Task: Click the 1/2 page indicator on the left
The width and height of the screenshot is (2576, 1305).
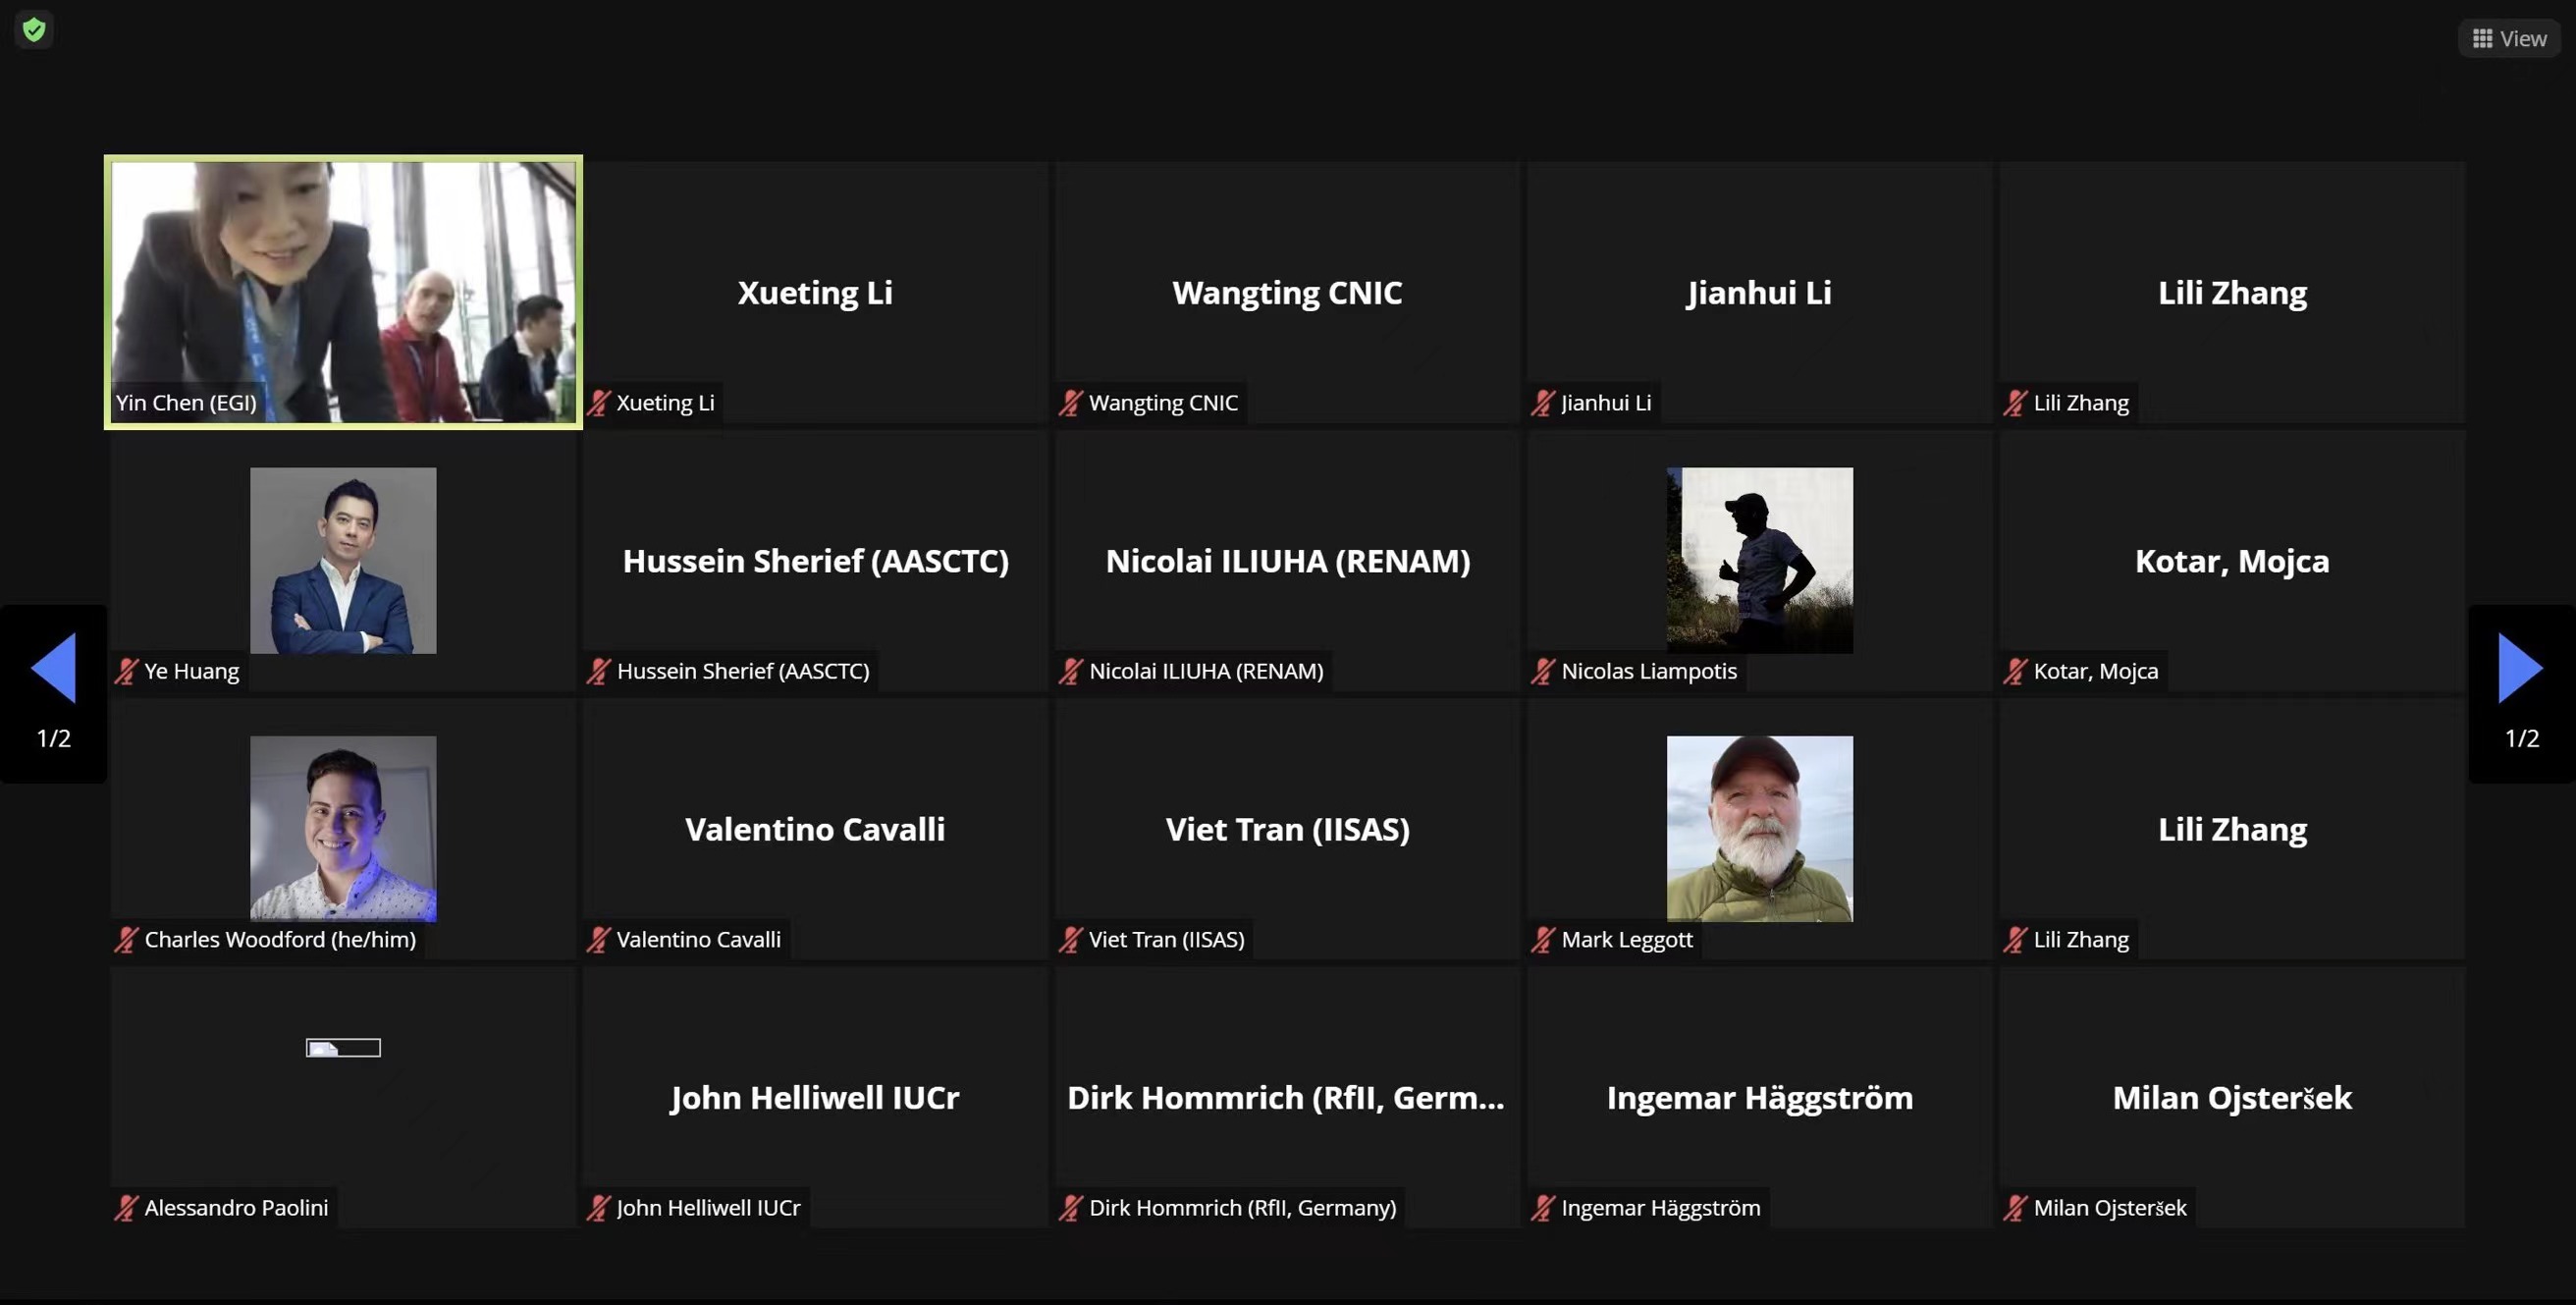Action: pos(54,738)
